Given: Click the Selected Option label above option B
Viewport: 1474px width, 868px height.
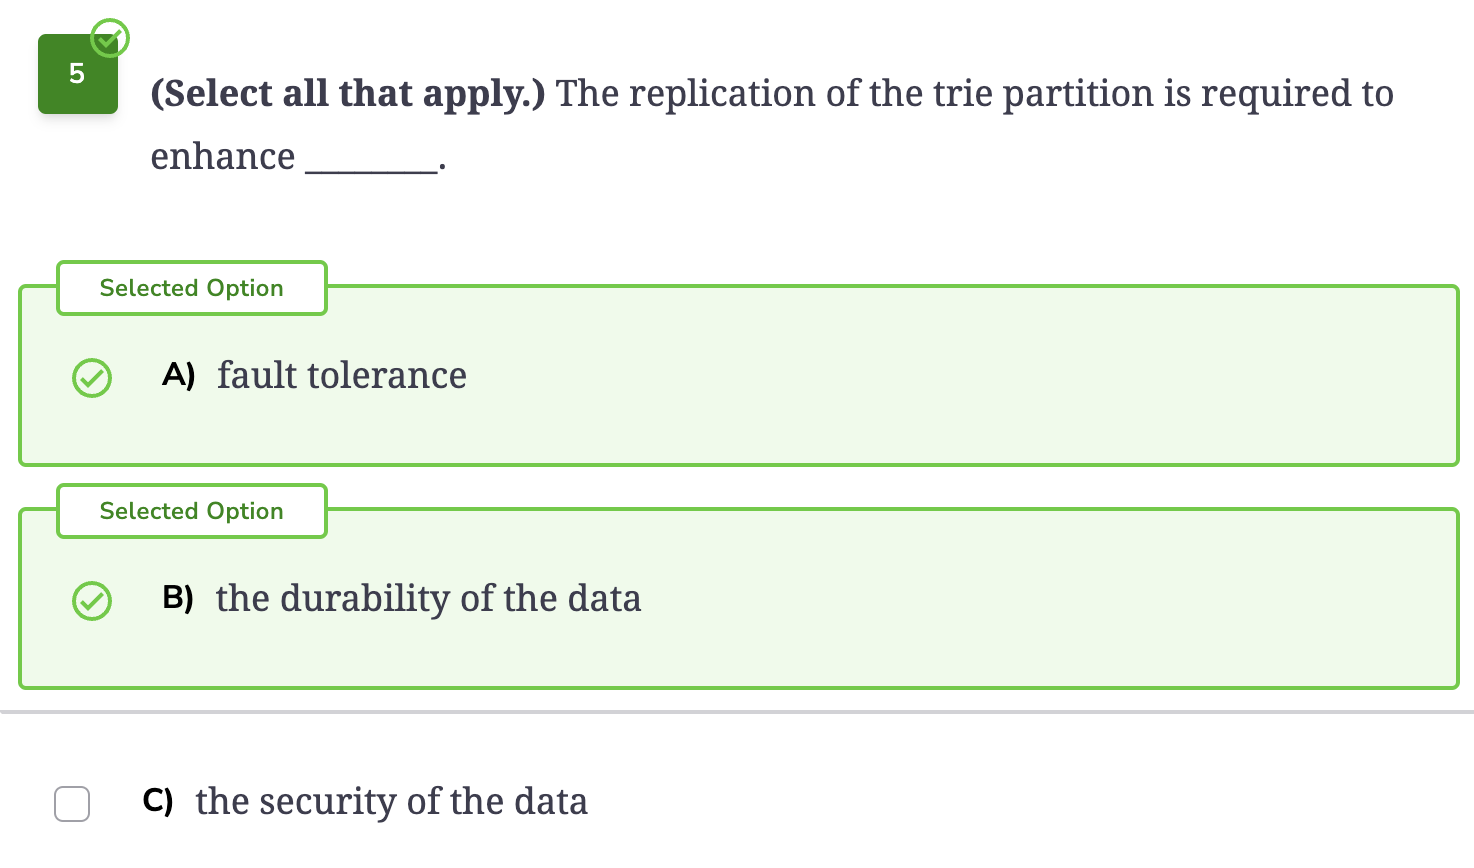Looking at the screenshot, I should click(x=192, y=511).
